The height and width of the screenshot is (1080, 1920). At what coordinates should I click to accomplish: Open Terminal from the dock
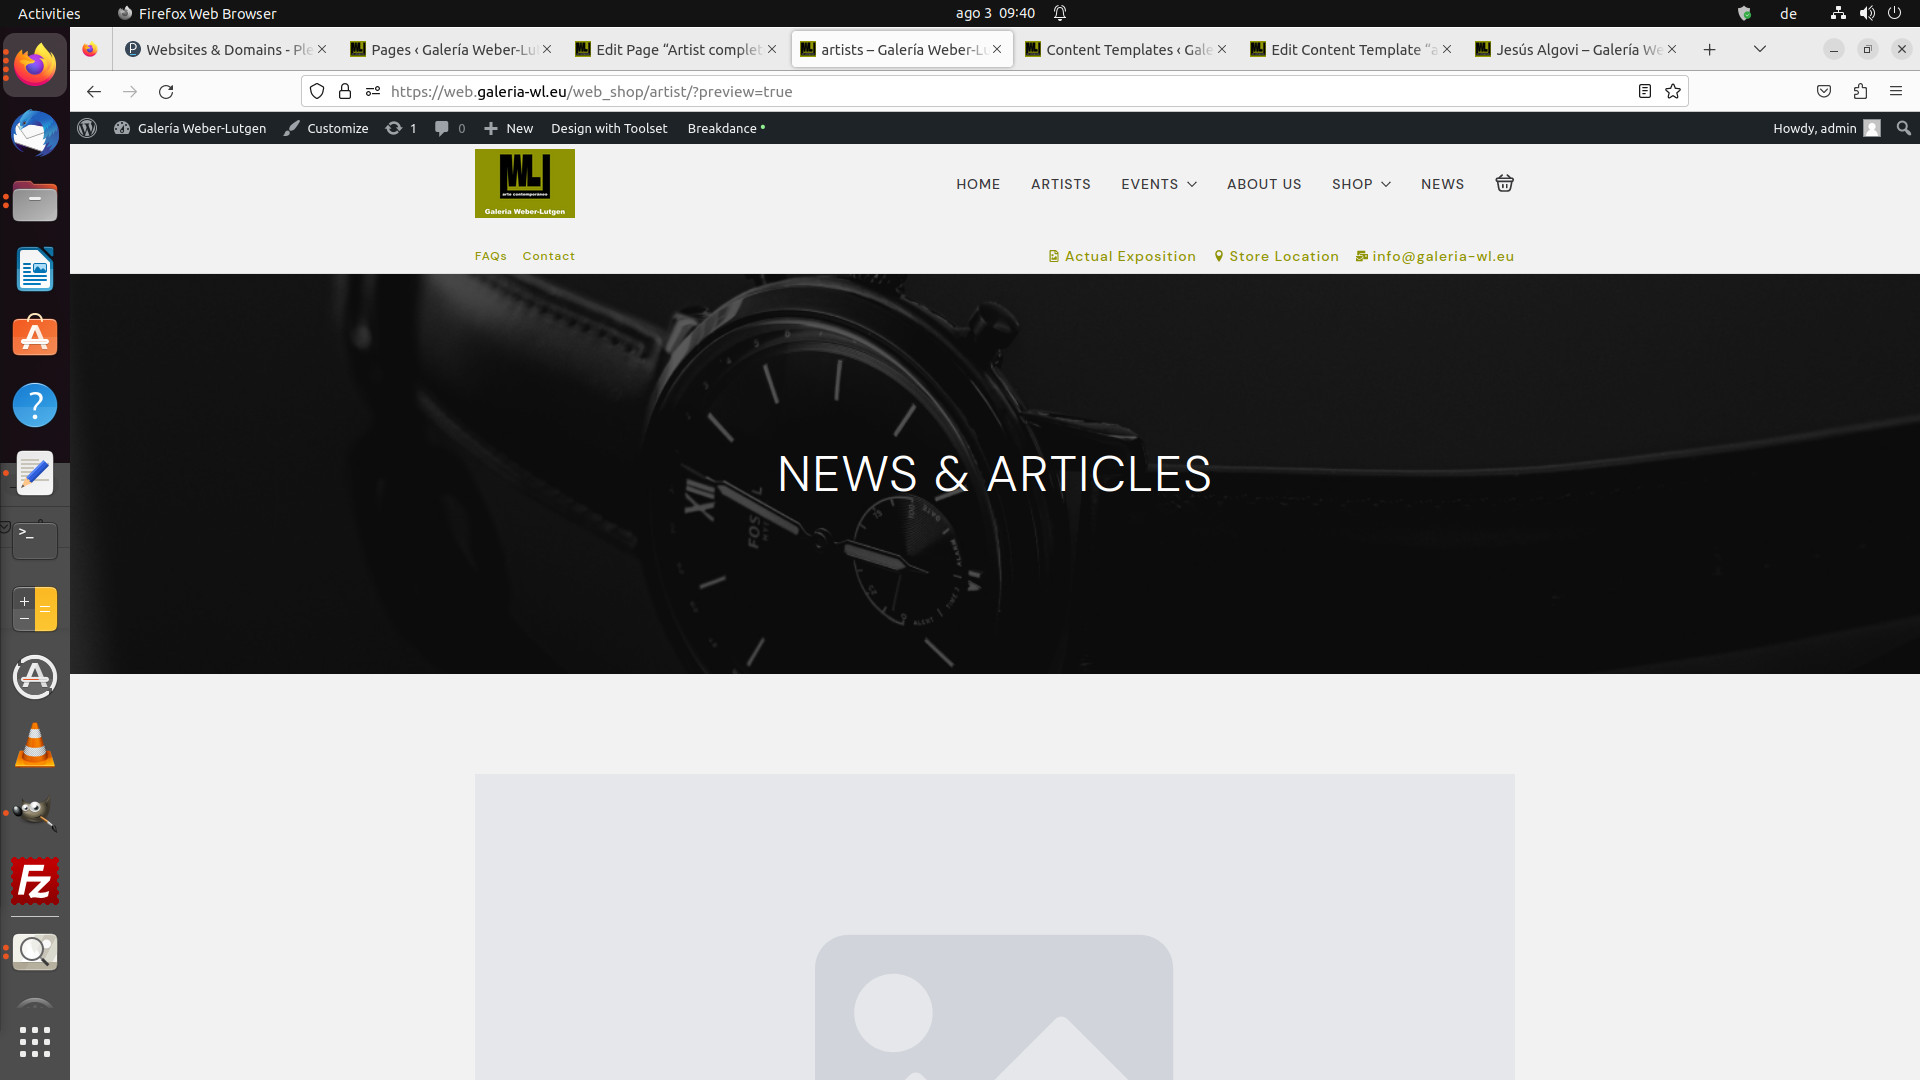coord(35,541)
